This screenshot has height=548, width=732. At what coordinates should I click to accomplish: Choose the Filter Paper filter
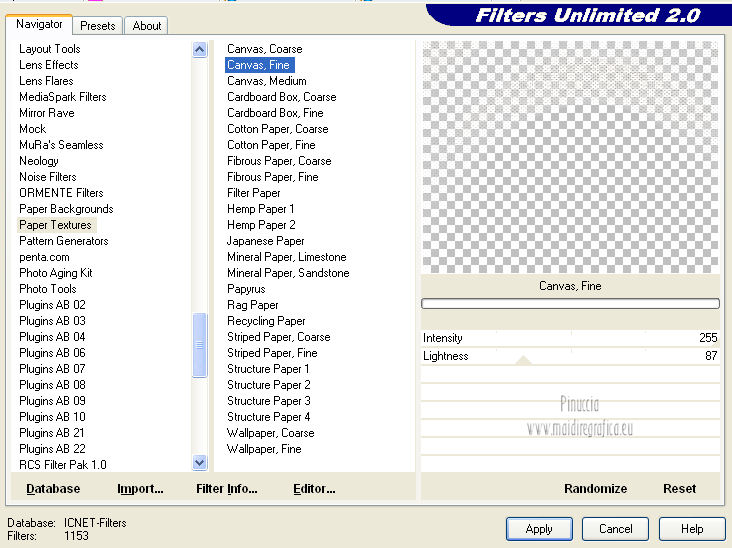253,193
